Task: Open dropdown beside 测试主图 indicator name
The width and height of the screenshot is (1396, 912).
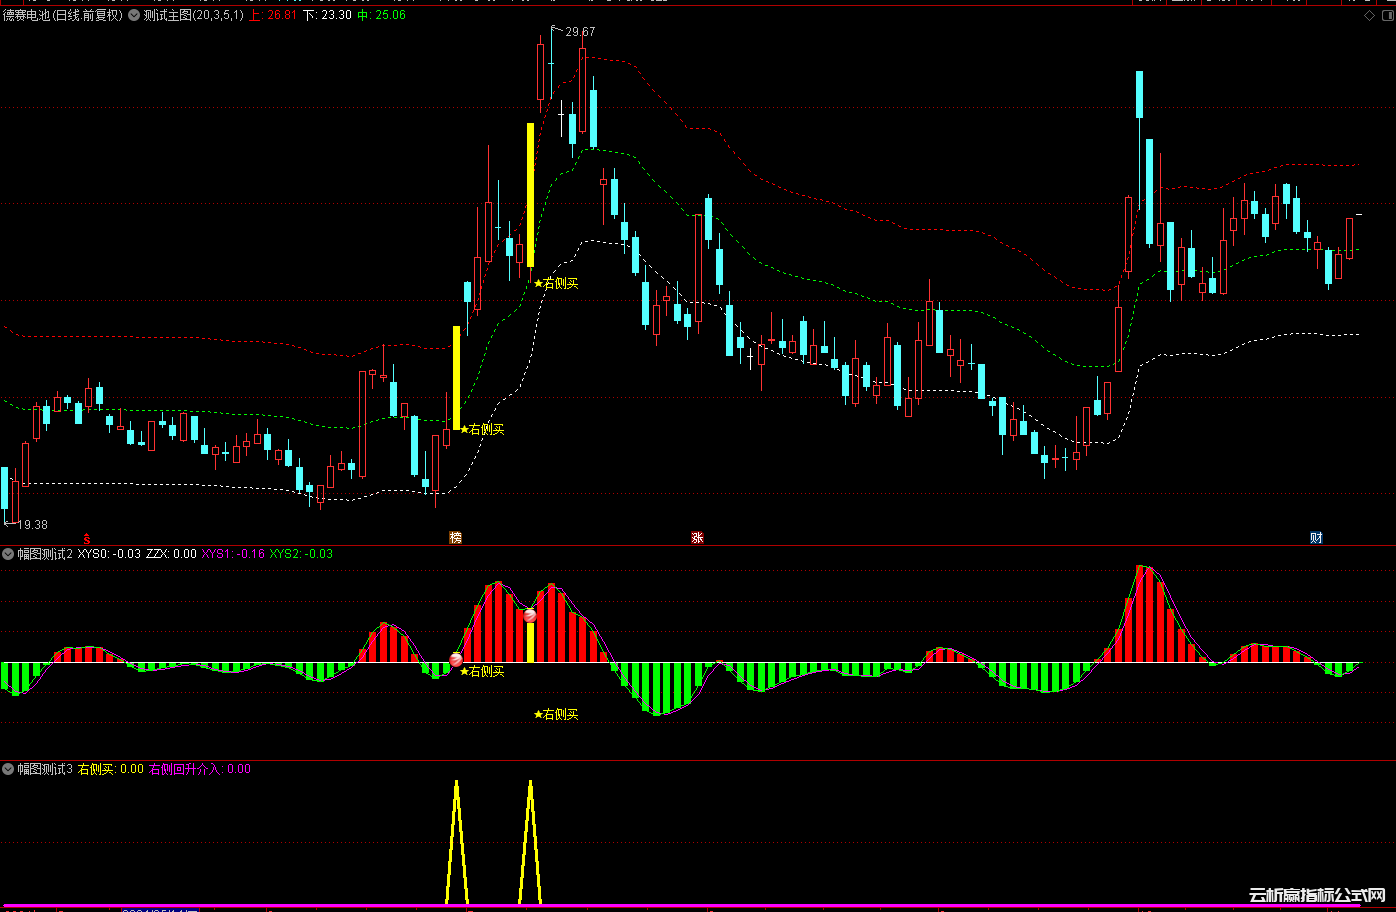Action: (134, 16)
